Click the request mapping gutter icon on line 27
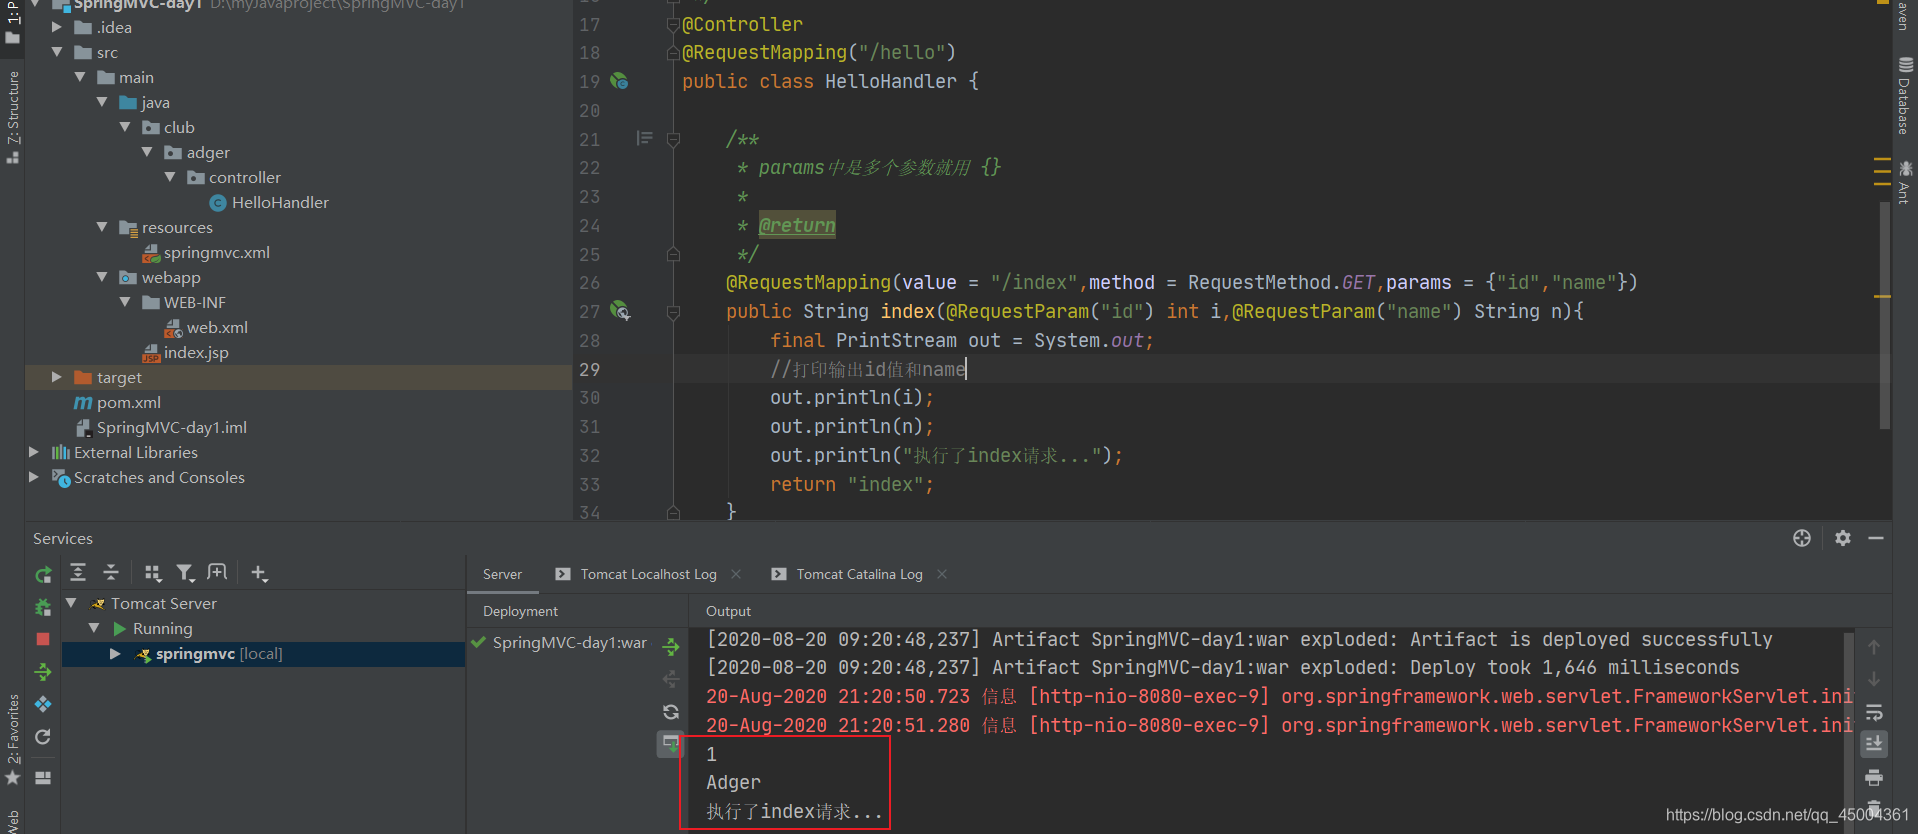1918x834 pixels. (620, 311)
